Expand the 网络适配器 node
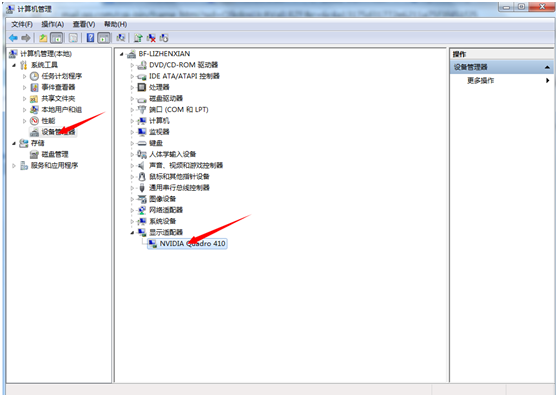 pos(132,210)
